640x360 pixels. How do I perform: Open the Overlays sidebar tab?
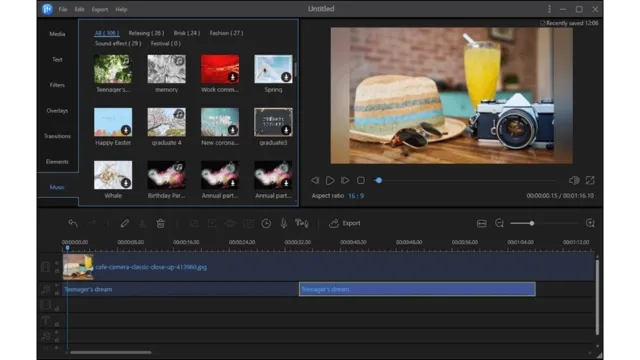coord(57,111)
